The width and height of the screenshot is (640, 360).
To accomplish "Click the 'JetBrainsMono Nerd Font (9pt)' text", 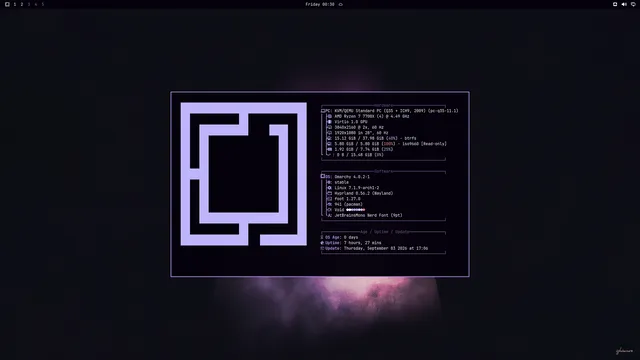I will [369, 216].
